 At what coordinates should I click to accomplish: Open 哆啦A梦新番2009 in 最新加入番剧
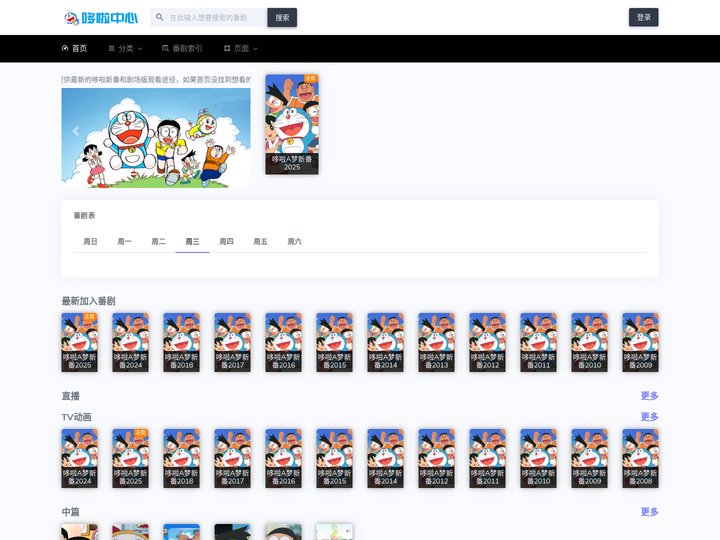[x=640, y=342]
